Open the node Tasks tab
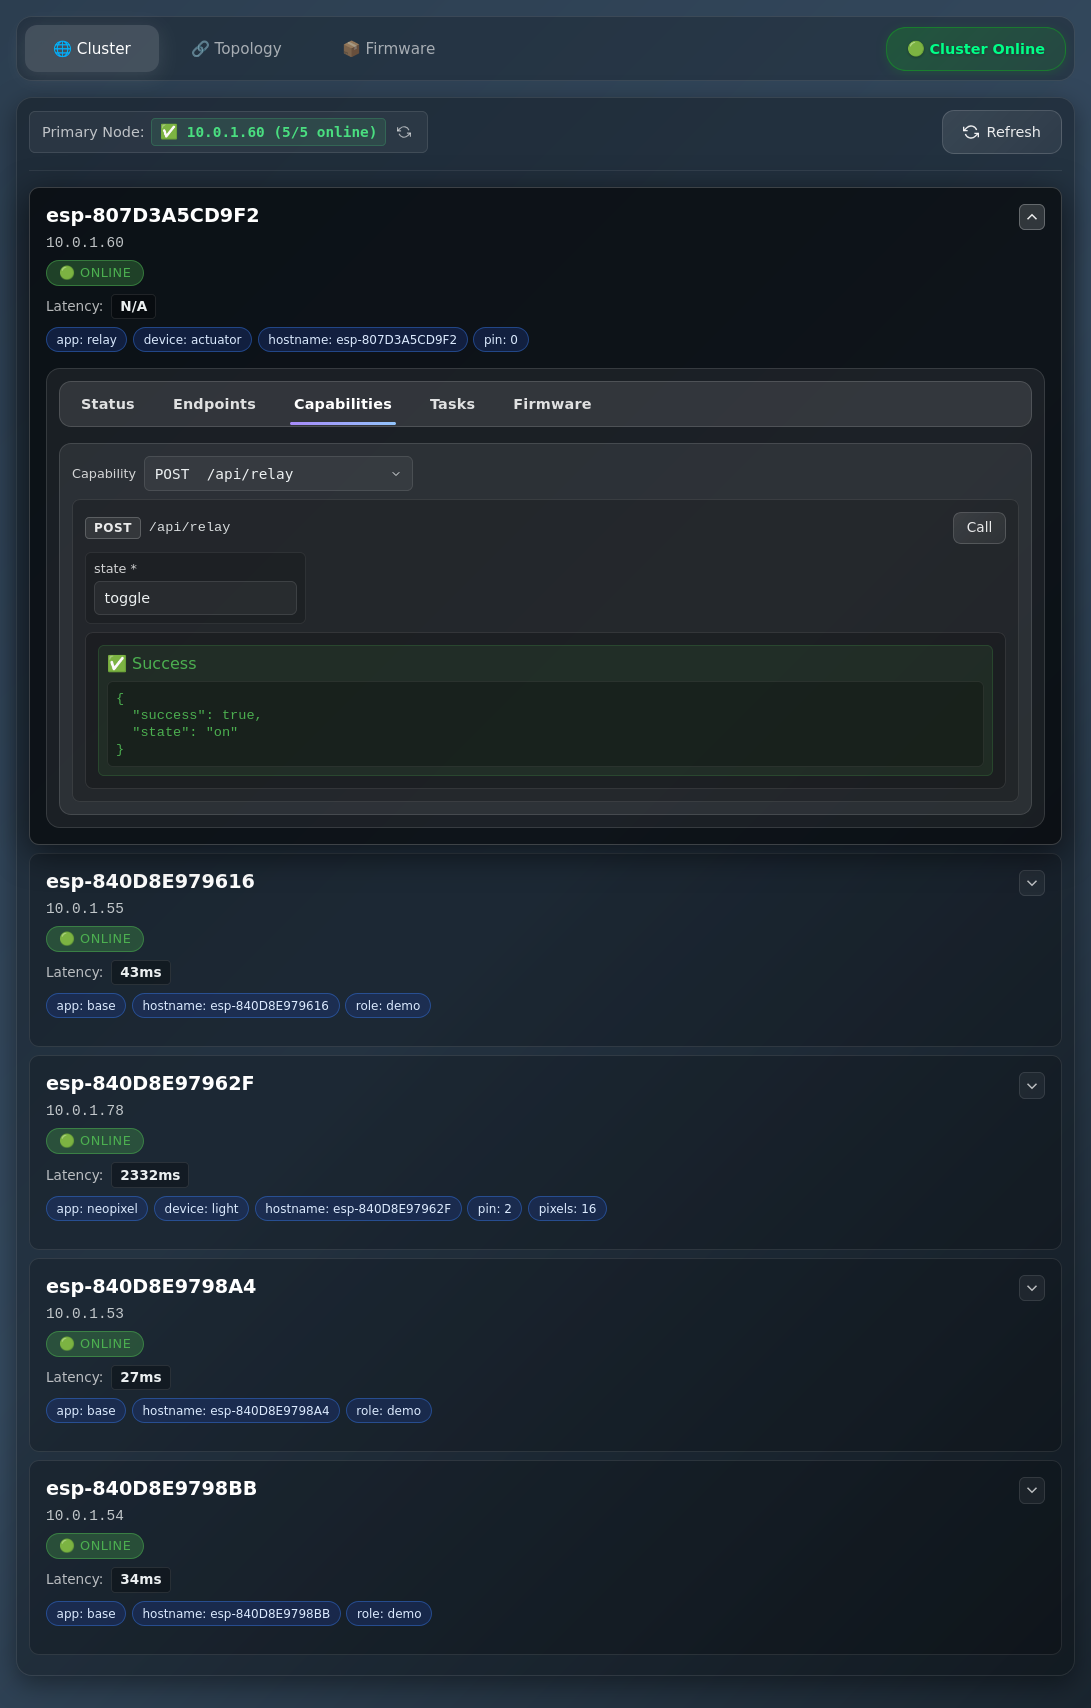Image resolution: width=1091 pixels, height=1708 pixels. click(x=452, y=404)
